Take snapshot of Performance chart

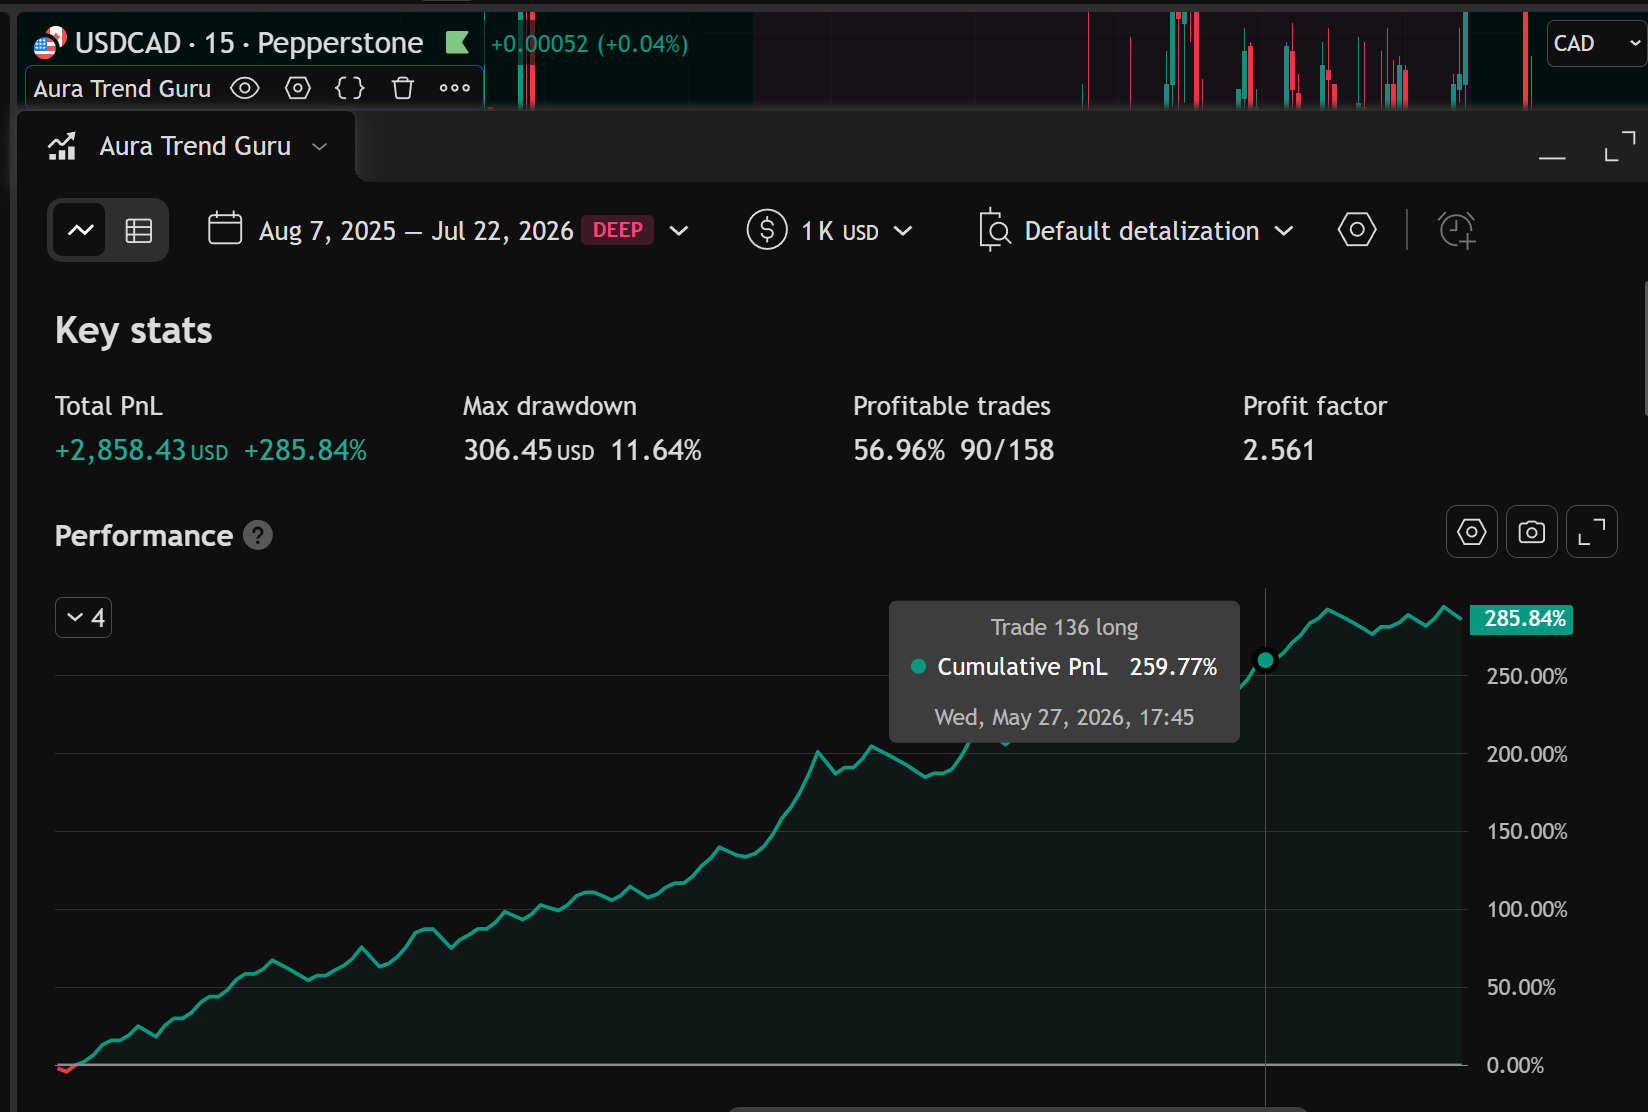point(1532,532)
